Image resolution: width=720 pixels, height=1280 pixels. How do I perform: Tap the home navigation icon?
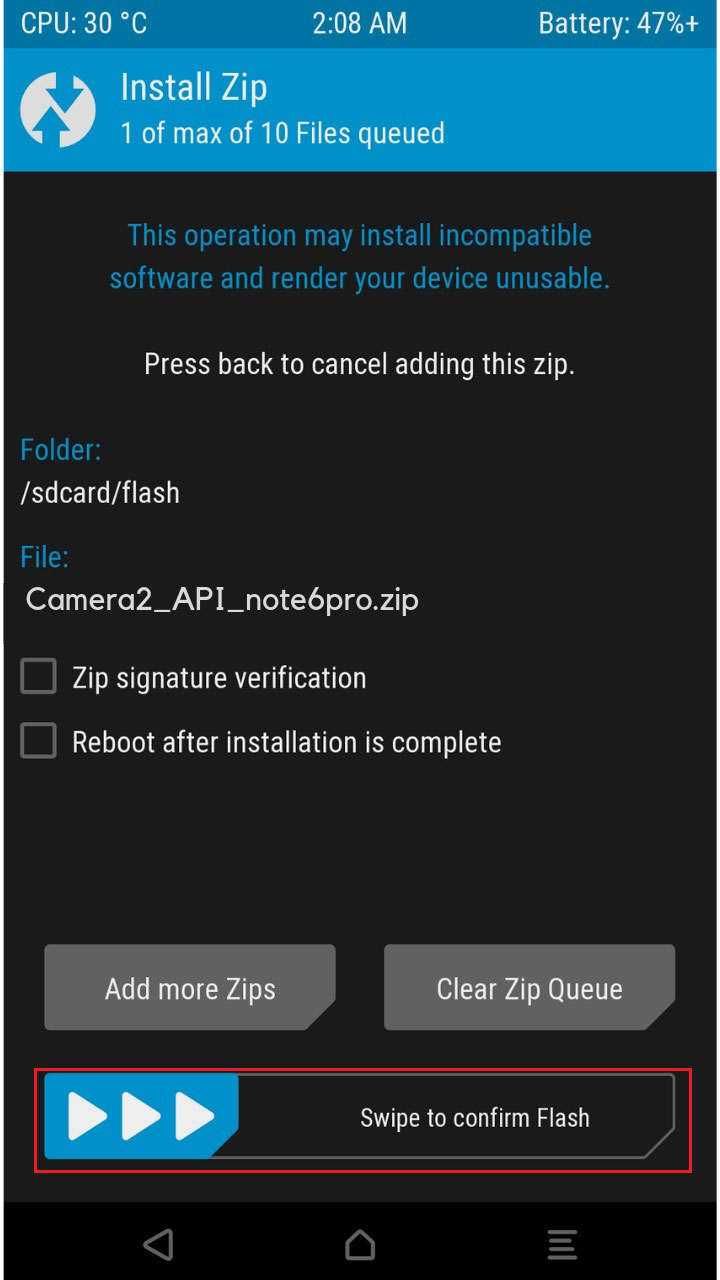coord(360,1245)
